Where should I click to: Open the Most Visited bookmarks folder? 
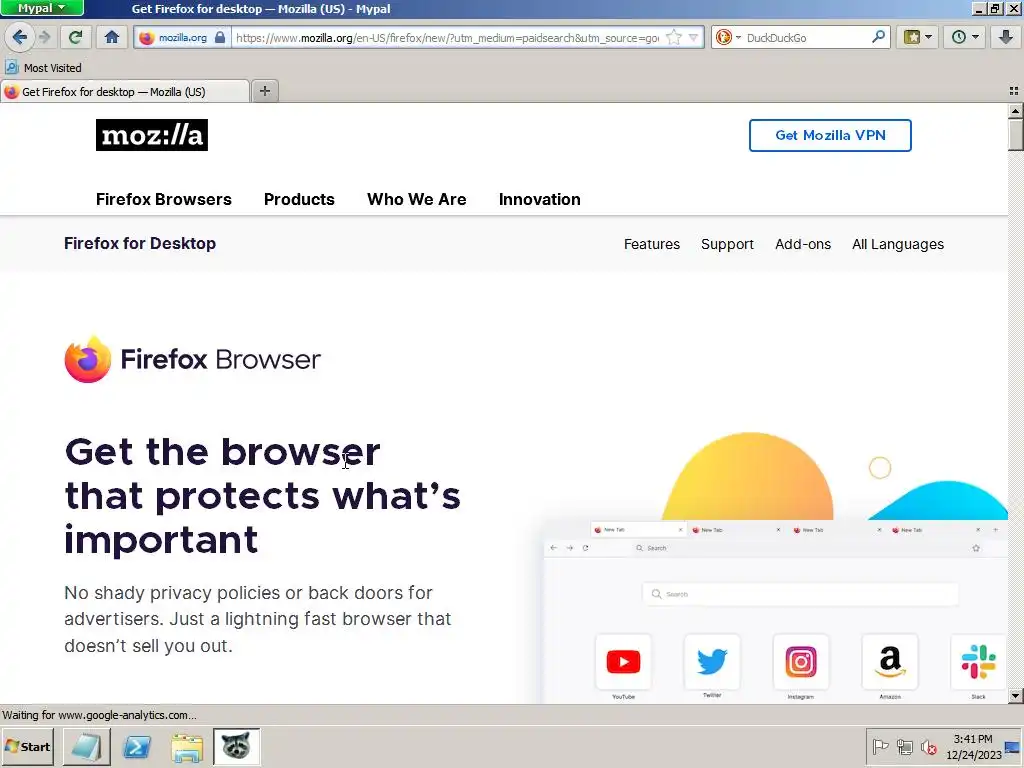click(43, 68)
